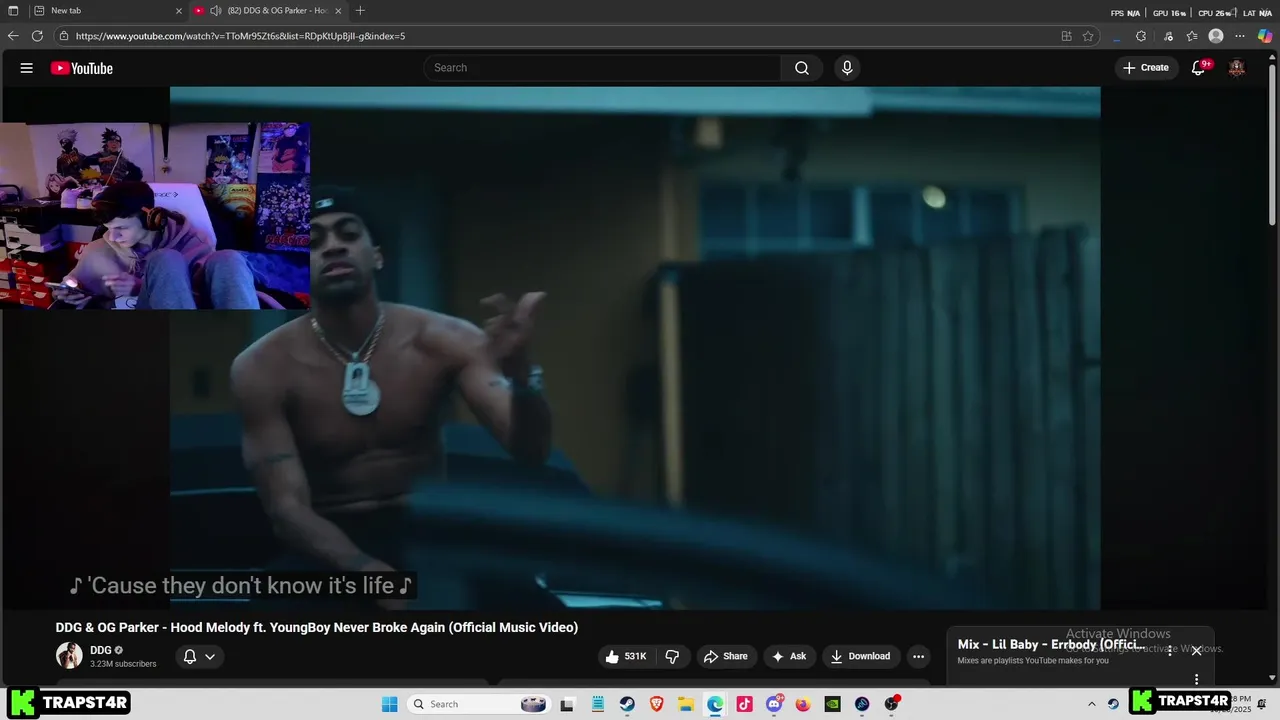Open File Explorer from the taskbar

click(686, 704)
